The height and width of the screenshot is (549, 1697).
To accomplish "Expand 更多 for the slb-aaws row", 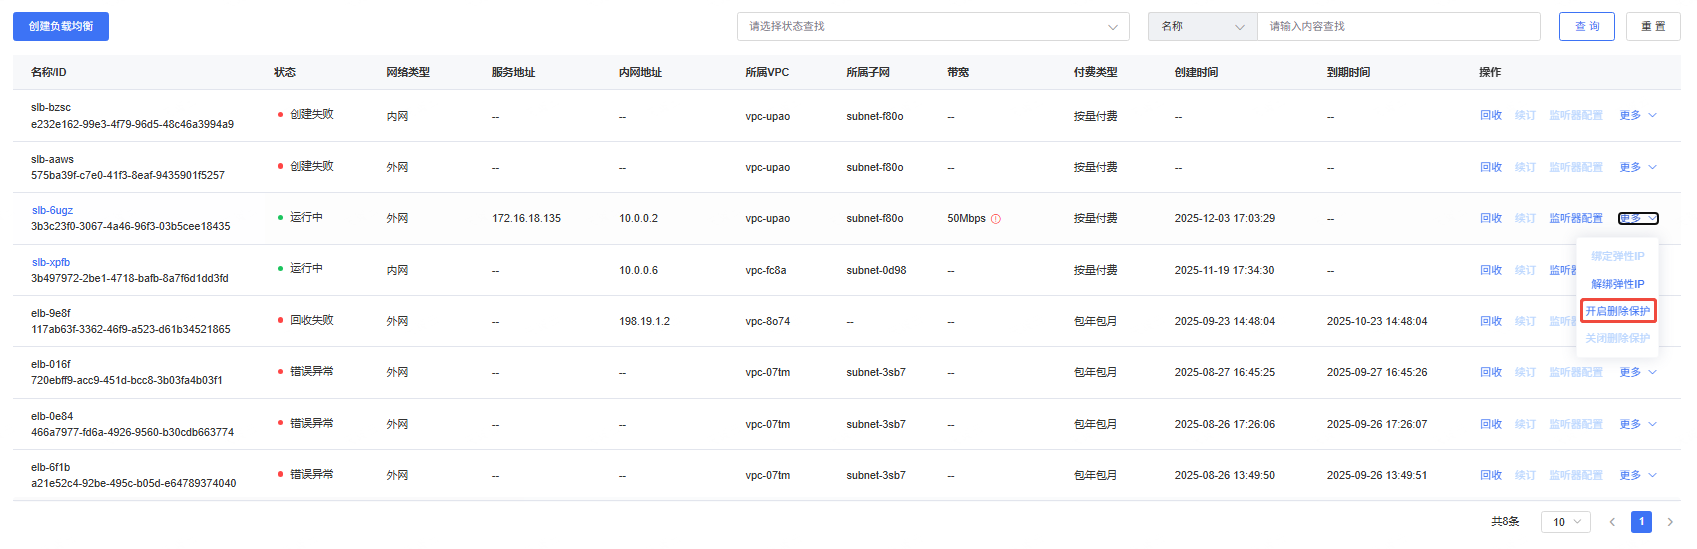I will [1637, 168].
